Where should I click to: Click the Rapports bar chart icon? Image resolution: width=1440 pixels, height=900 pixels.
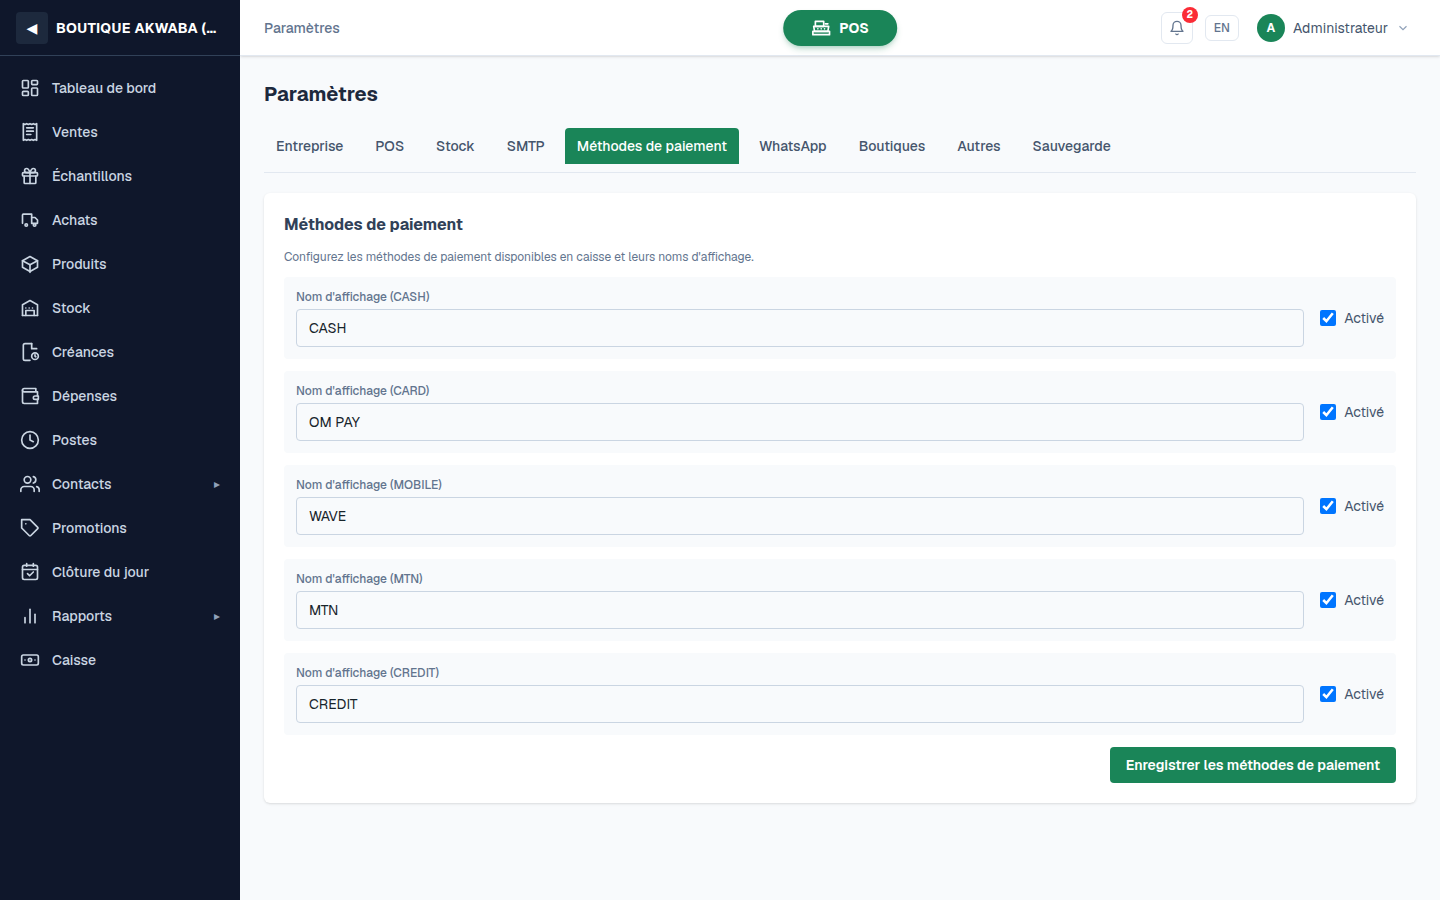30,616
